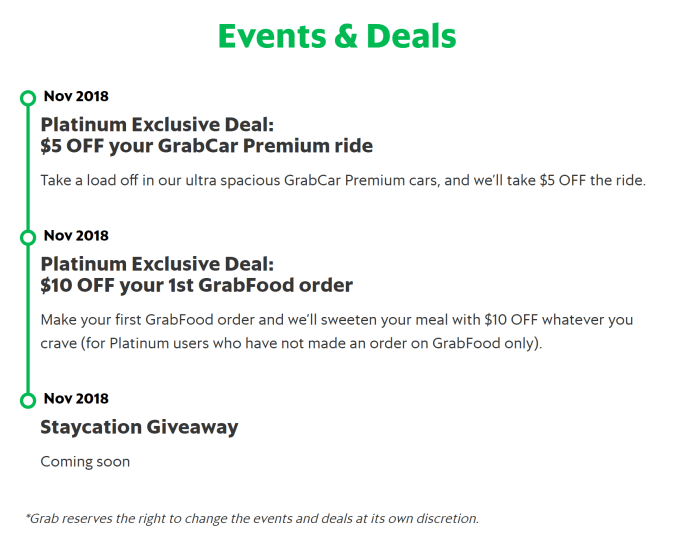The image size is (696, 534).
Task: Click the "Coming soon" text
Action: coord(85,462)
